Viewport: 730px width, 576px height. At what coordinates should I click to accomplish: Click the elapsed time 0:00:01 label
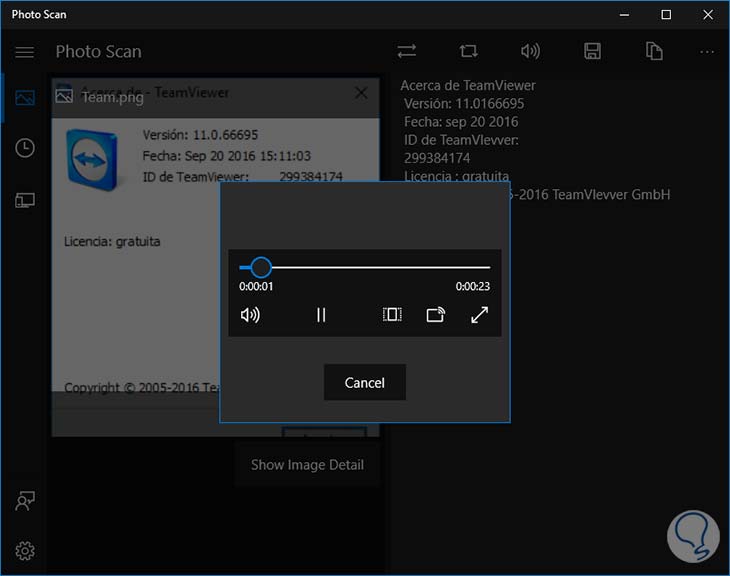click(256, 286)
